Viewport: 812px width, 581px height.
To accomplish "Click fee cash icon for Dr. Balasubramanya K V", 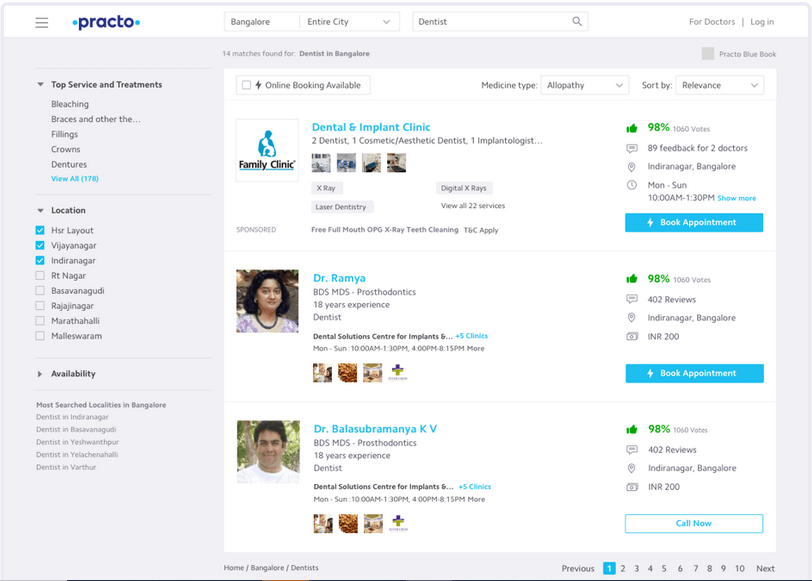I will coord(632,487).
